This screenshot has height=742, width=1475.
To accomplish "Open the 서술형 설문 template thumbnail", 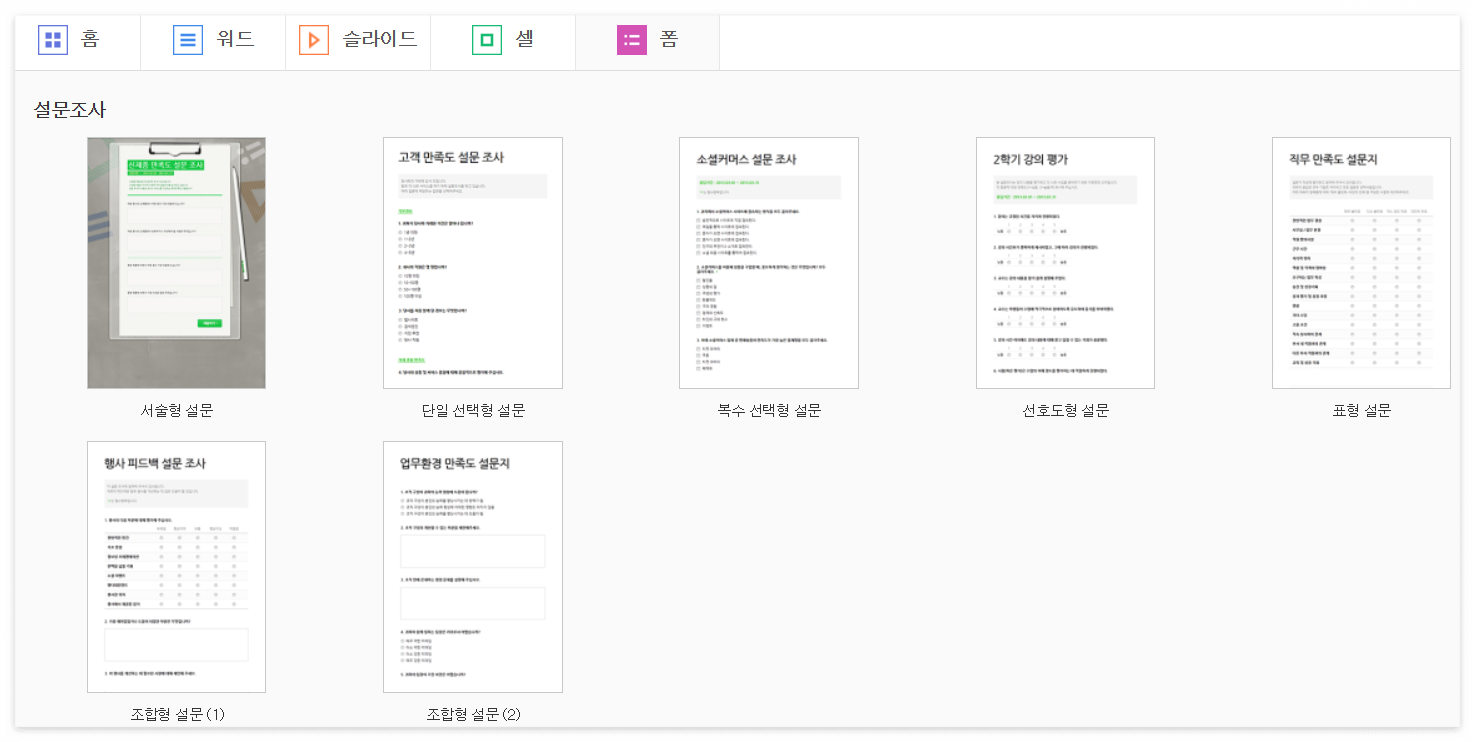I will coord(176,262).
